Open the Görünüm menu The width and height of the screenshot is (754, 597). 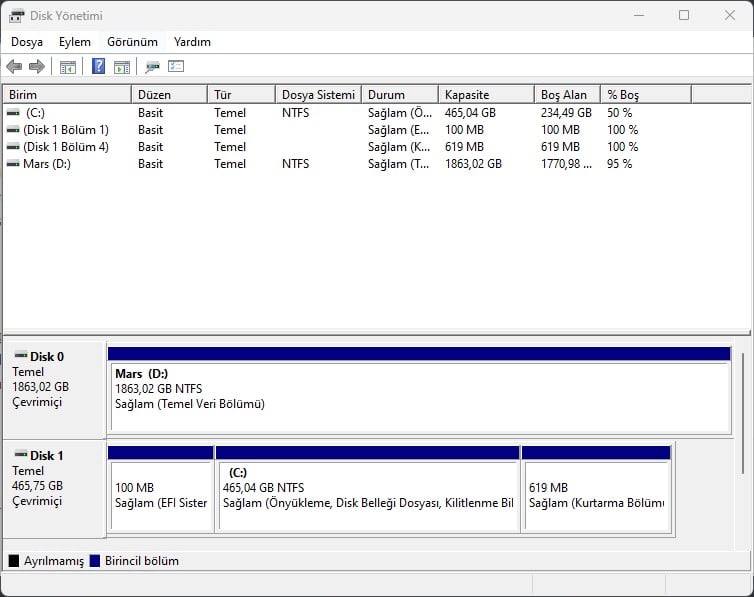[132, 42]
